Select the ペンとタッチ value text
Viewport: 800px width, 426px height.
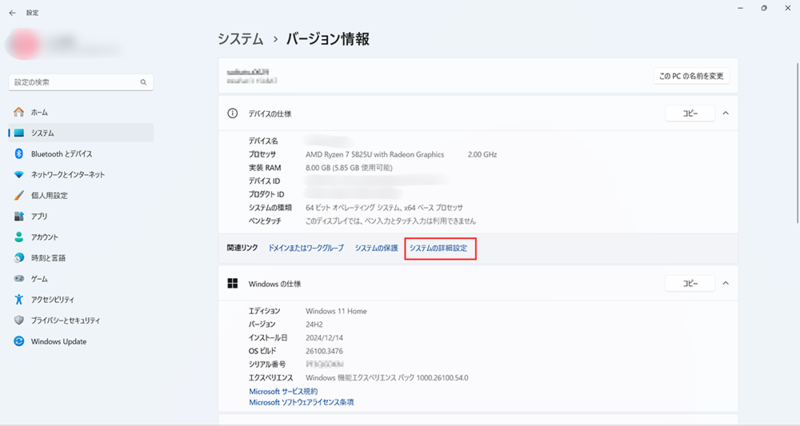[x=391, y=221]
